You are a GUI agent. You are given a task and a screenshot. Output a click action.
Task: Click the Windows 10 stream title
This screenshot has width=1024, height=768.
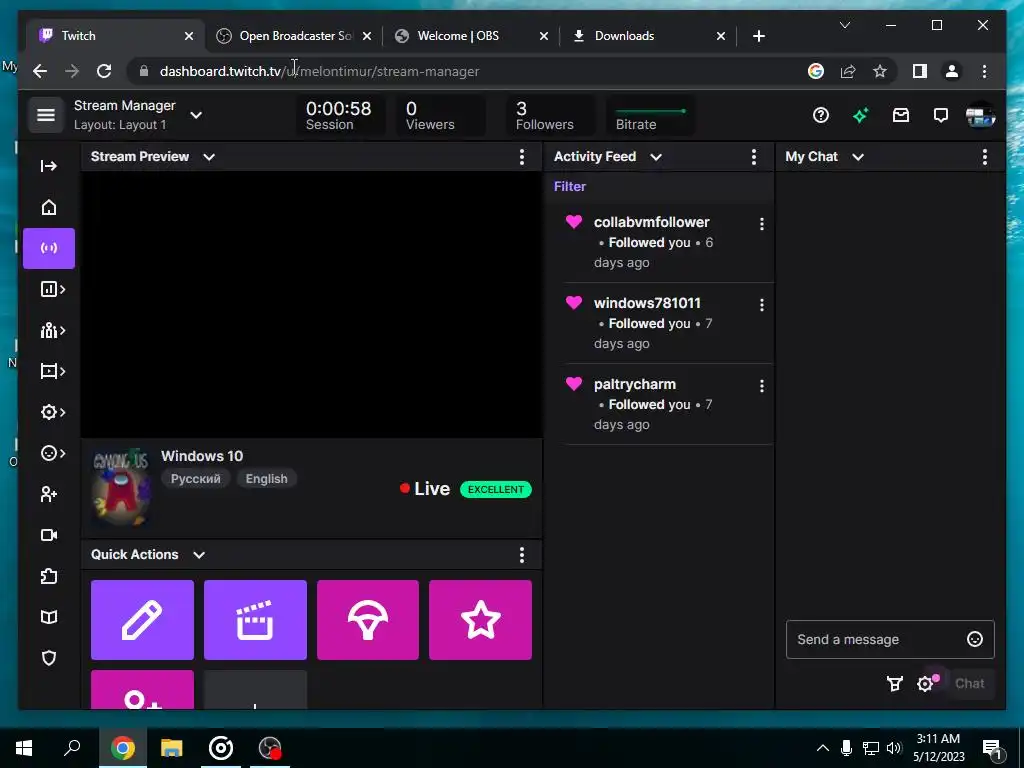pyautogui.click(x=202, y=456)
